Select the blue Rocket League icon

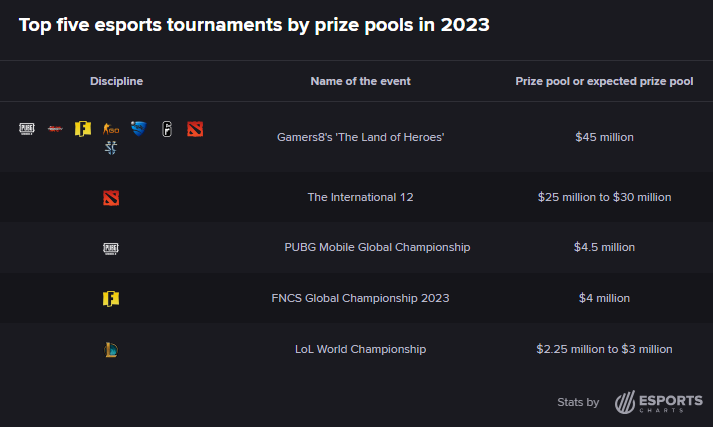click(139, 129)
